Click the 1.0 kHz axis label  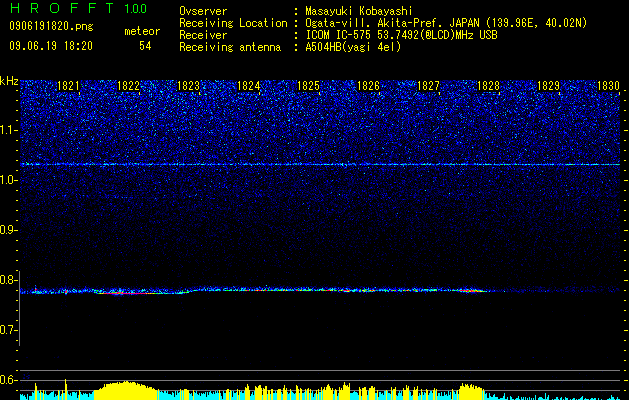point(9,180)
